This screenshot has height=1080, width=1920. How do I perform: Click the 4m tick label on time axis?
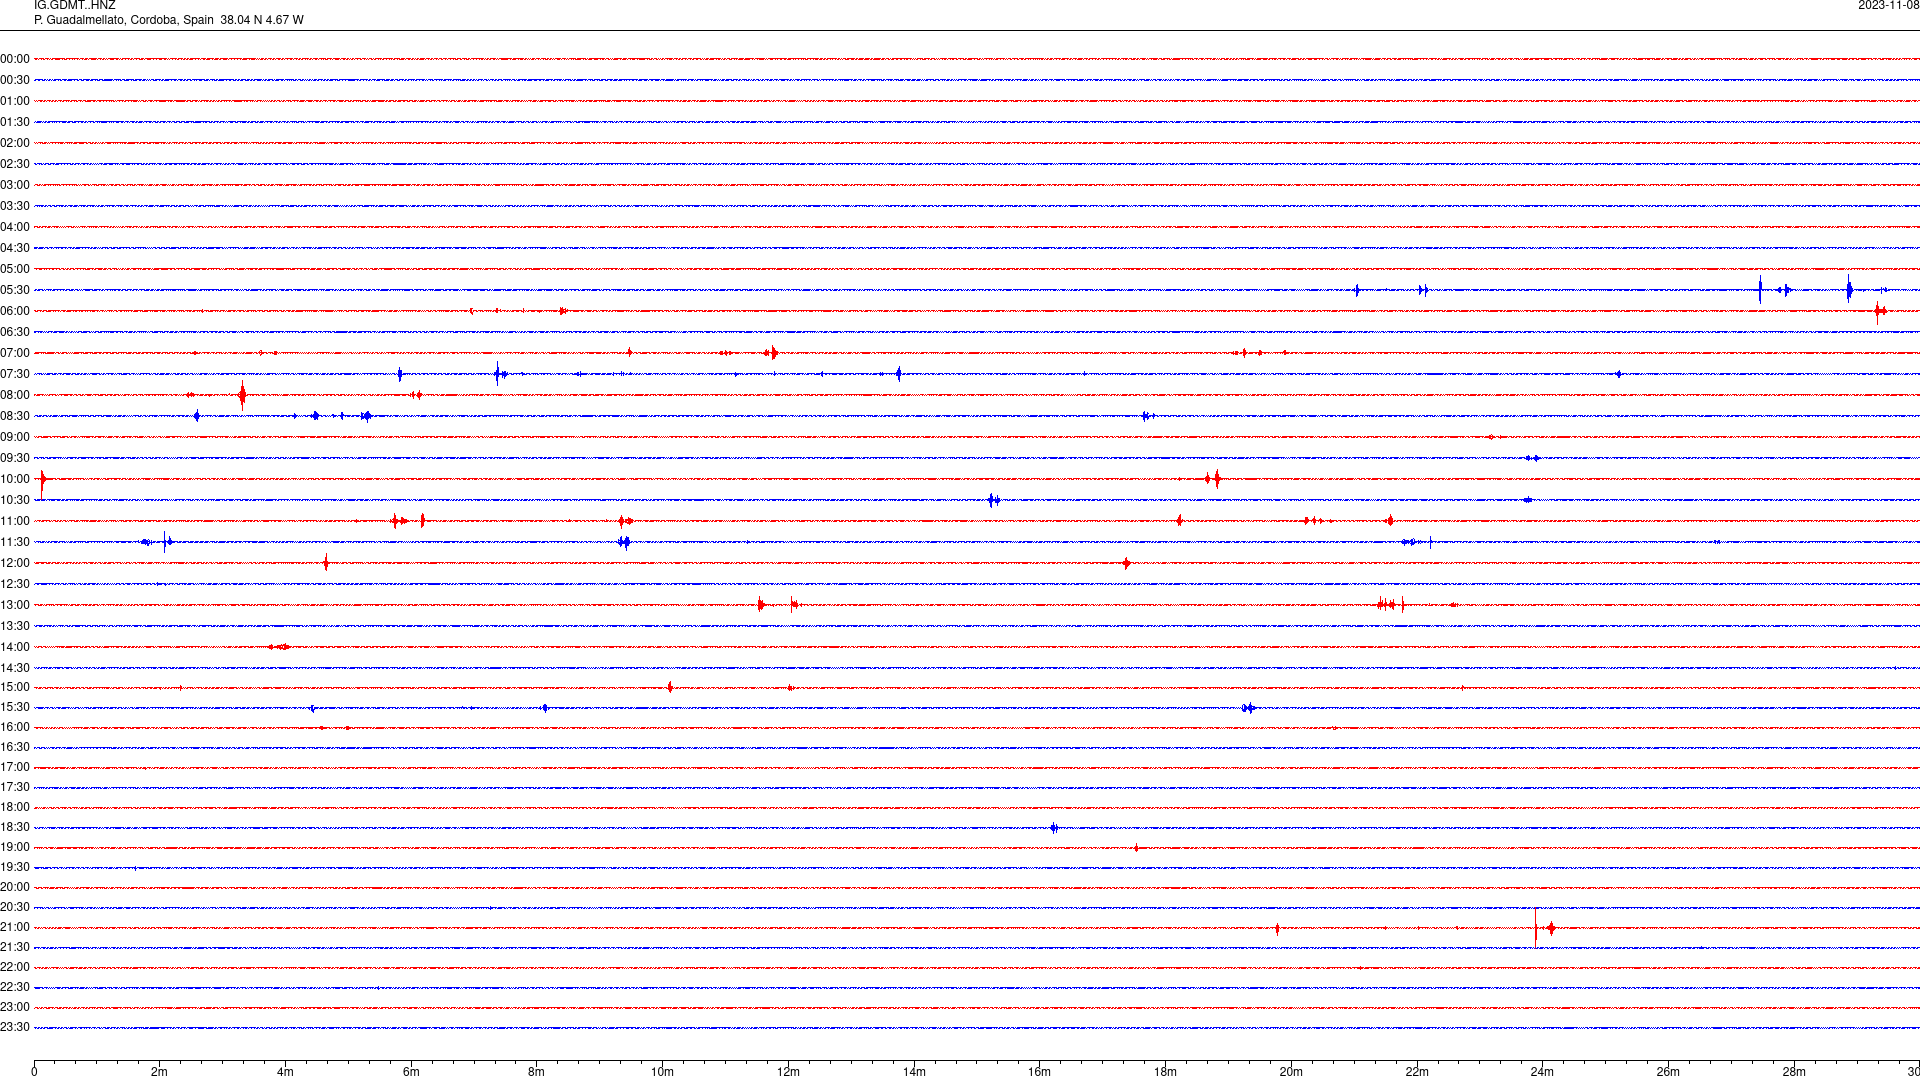(x=285, y=1072)
